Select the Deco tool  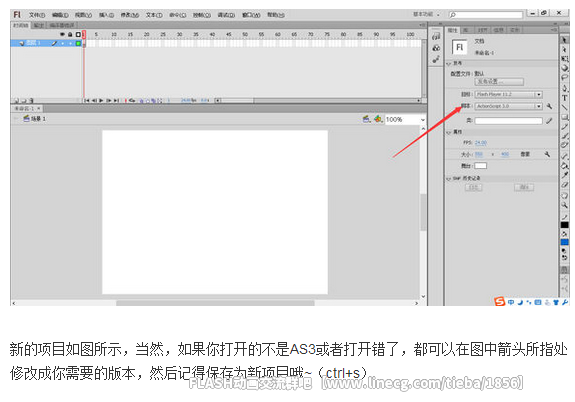[x=564, y=145]
